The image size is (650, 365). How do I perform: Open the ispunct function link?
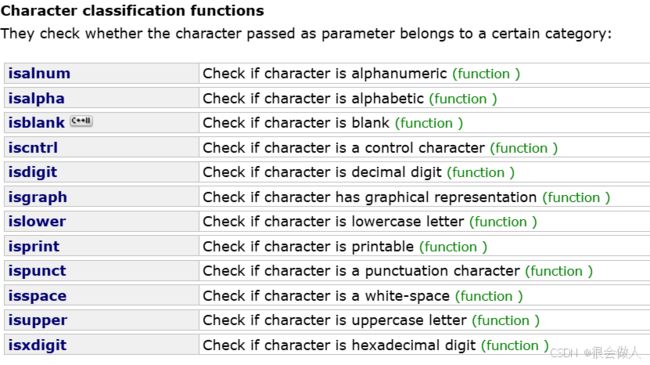click(37, 271)
